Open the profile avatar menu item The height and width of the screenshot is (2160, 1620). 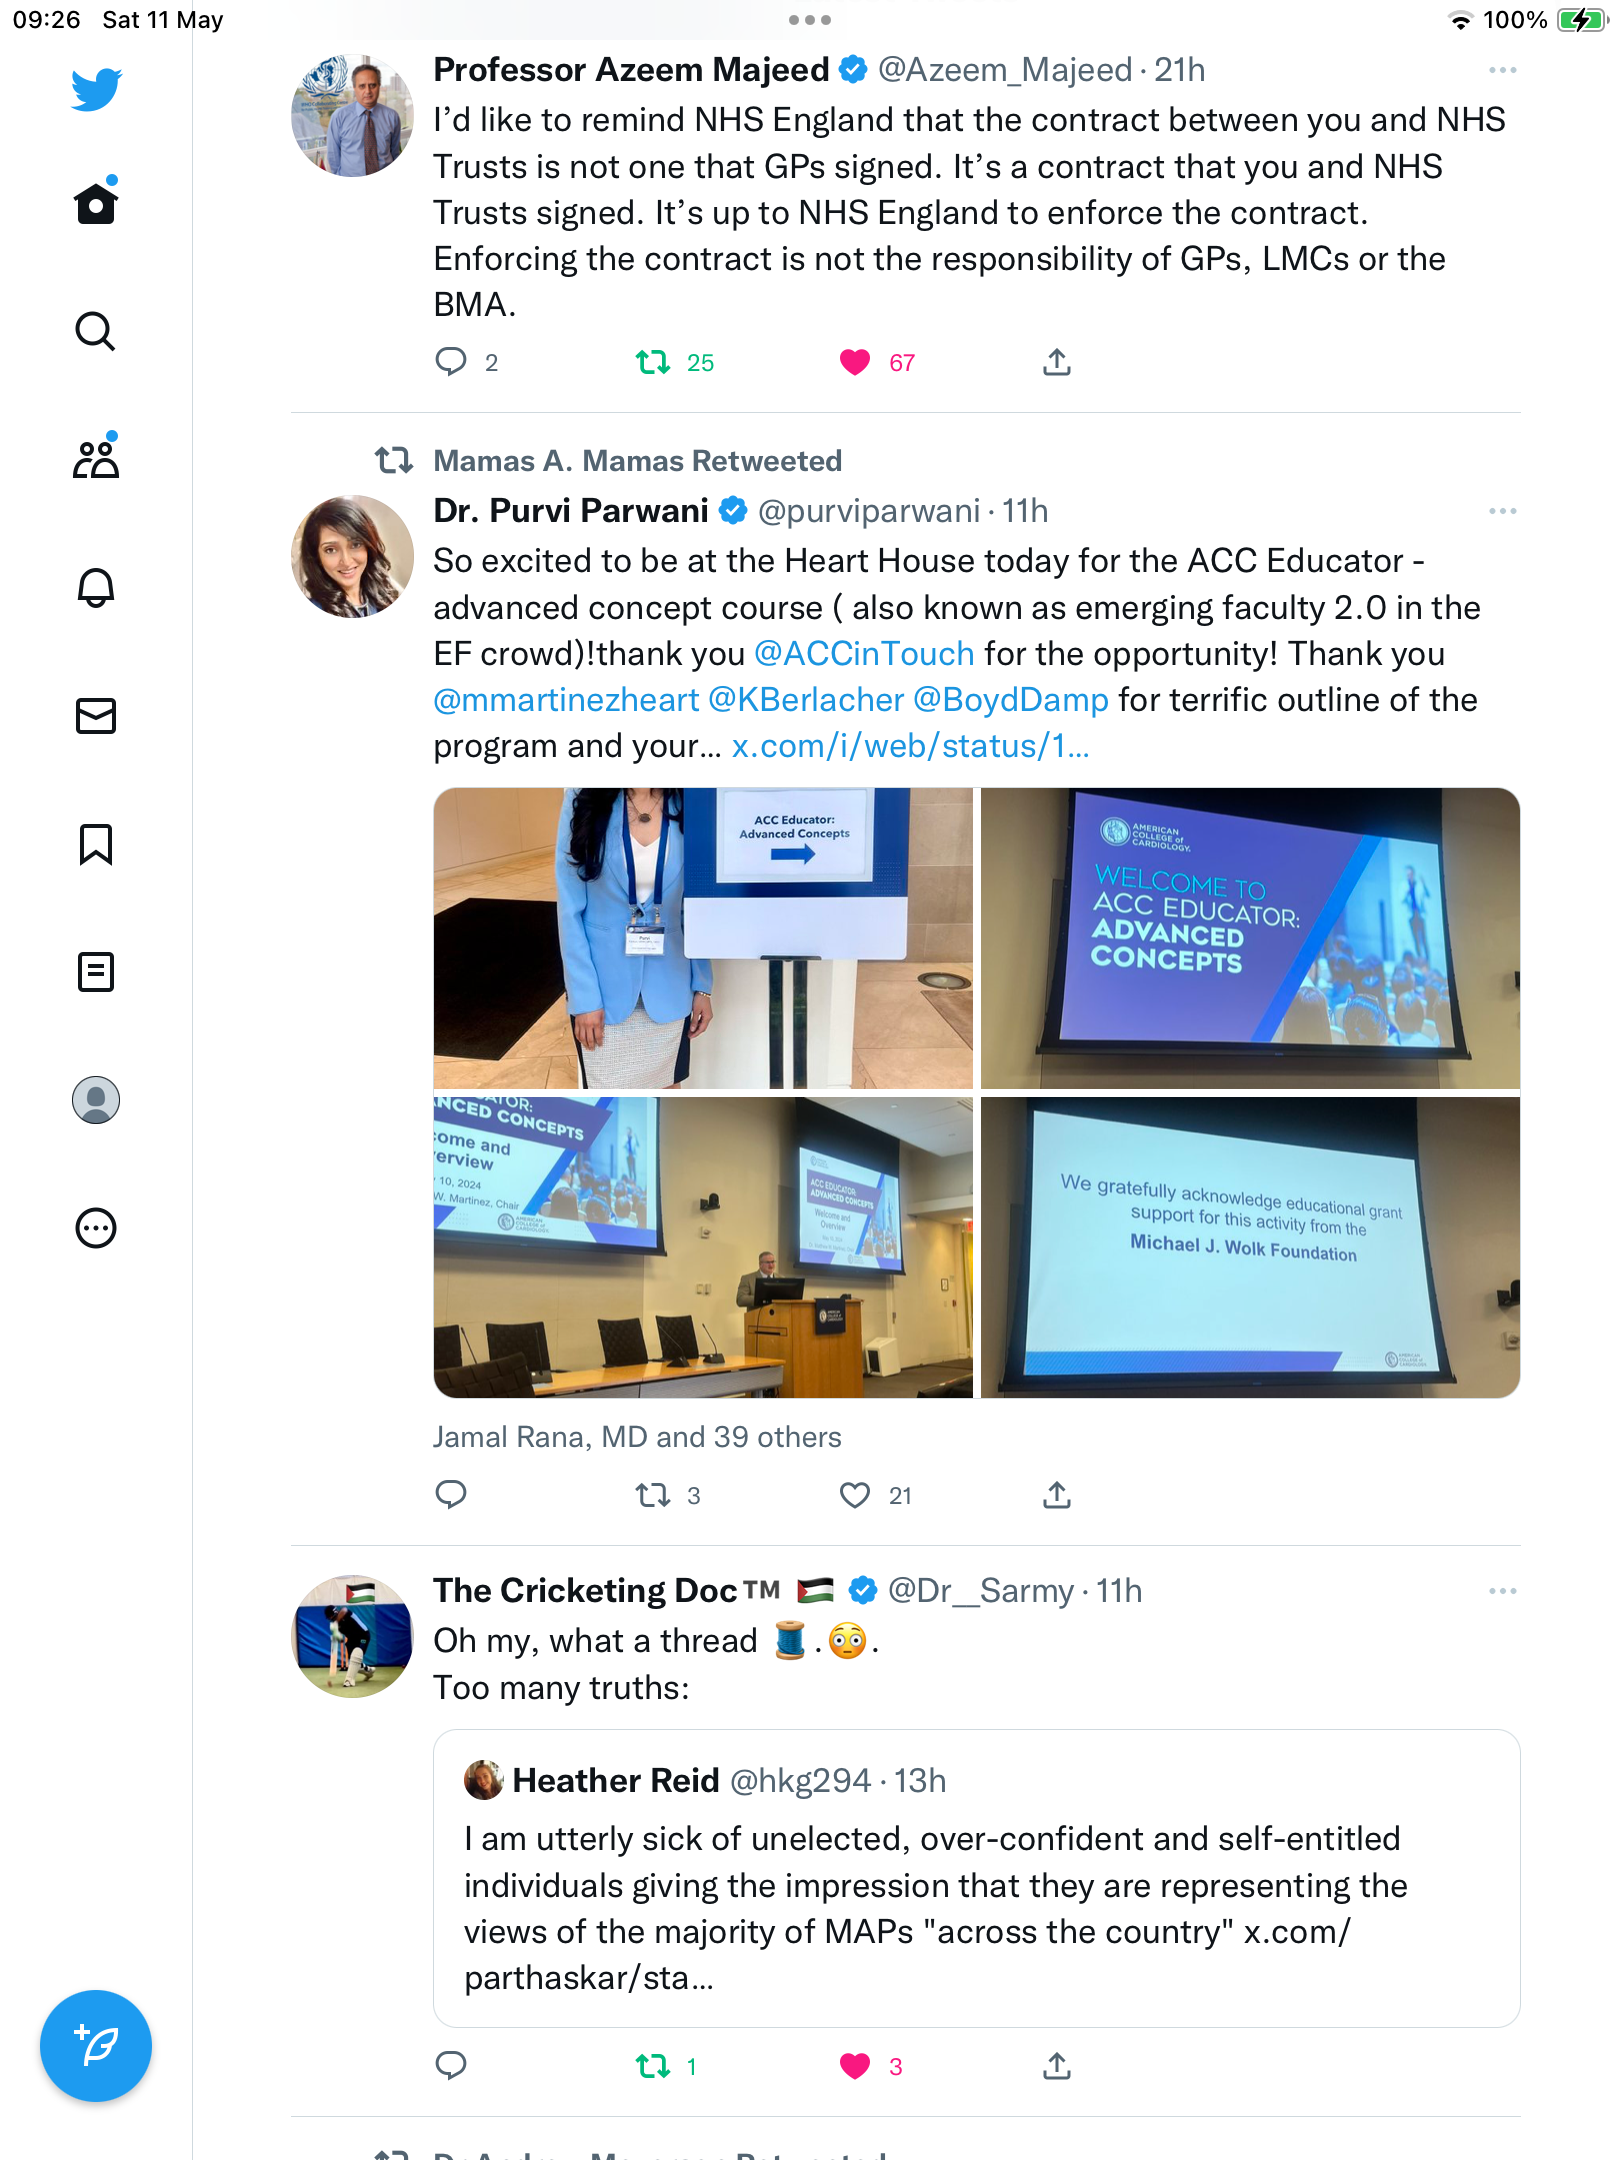[x=96, y=1100]
